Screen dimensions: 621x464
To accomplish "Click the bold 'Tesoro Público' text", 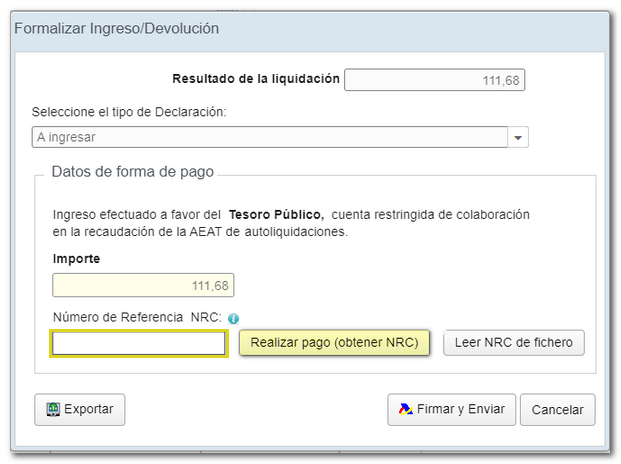I will 275,215.
